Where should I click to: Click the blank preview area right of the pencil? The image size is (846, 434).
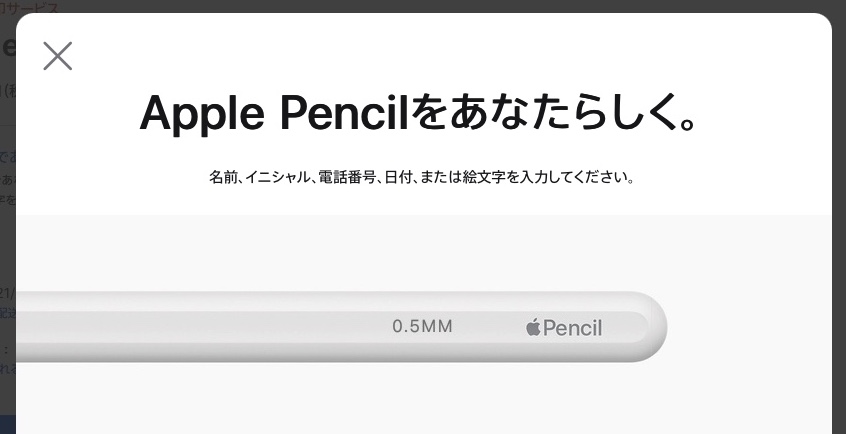[x=750, y=327]
